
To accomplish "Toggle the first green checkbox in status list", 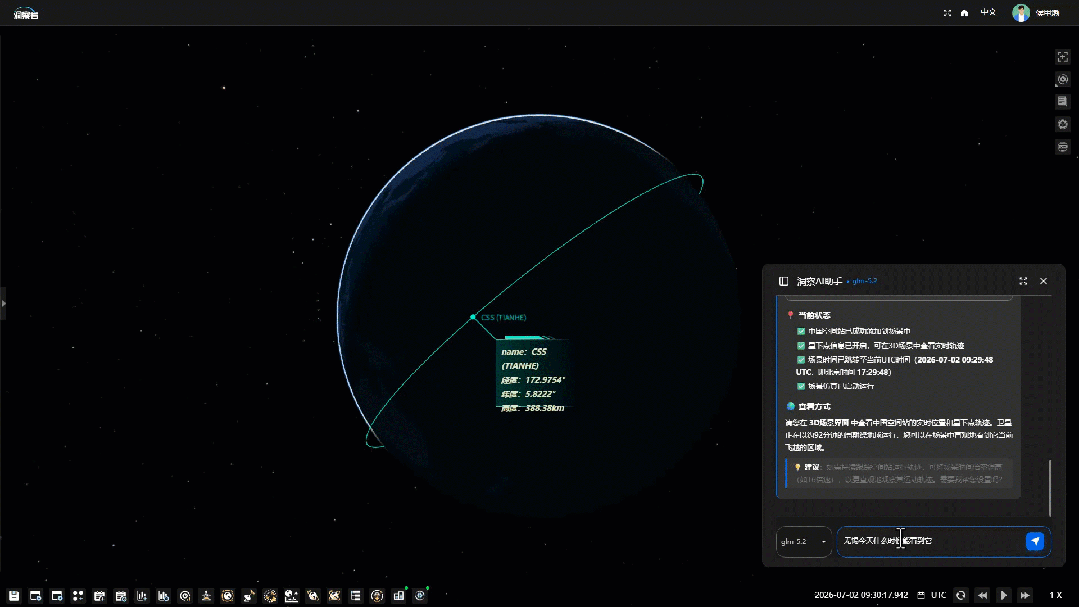I will [x=801, y=331].
